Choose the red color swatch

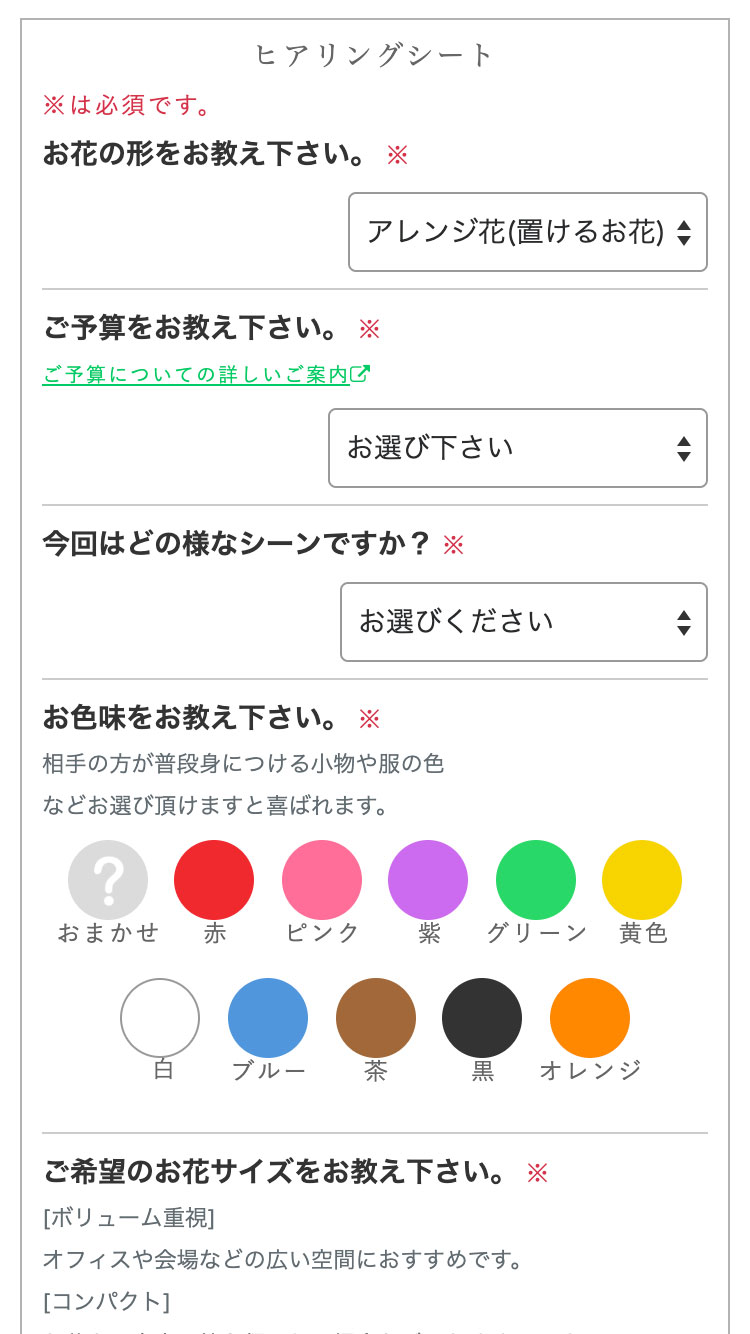tap(214, 880)
